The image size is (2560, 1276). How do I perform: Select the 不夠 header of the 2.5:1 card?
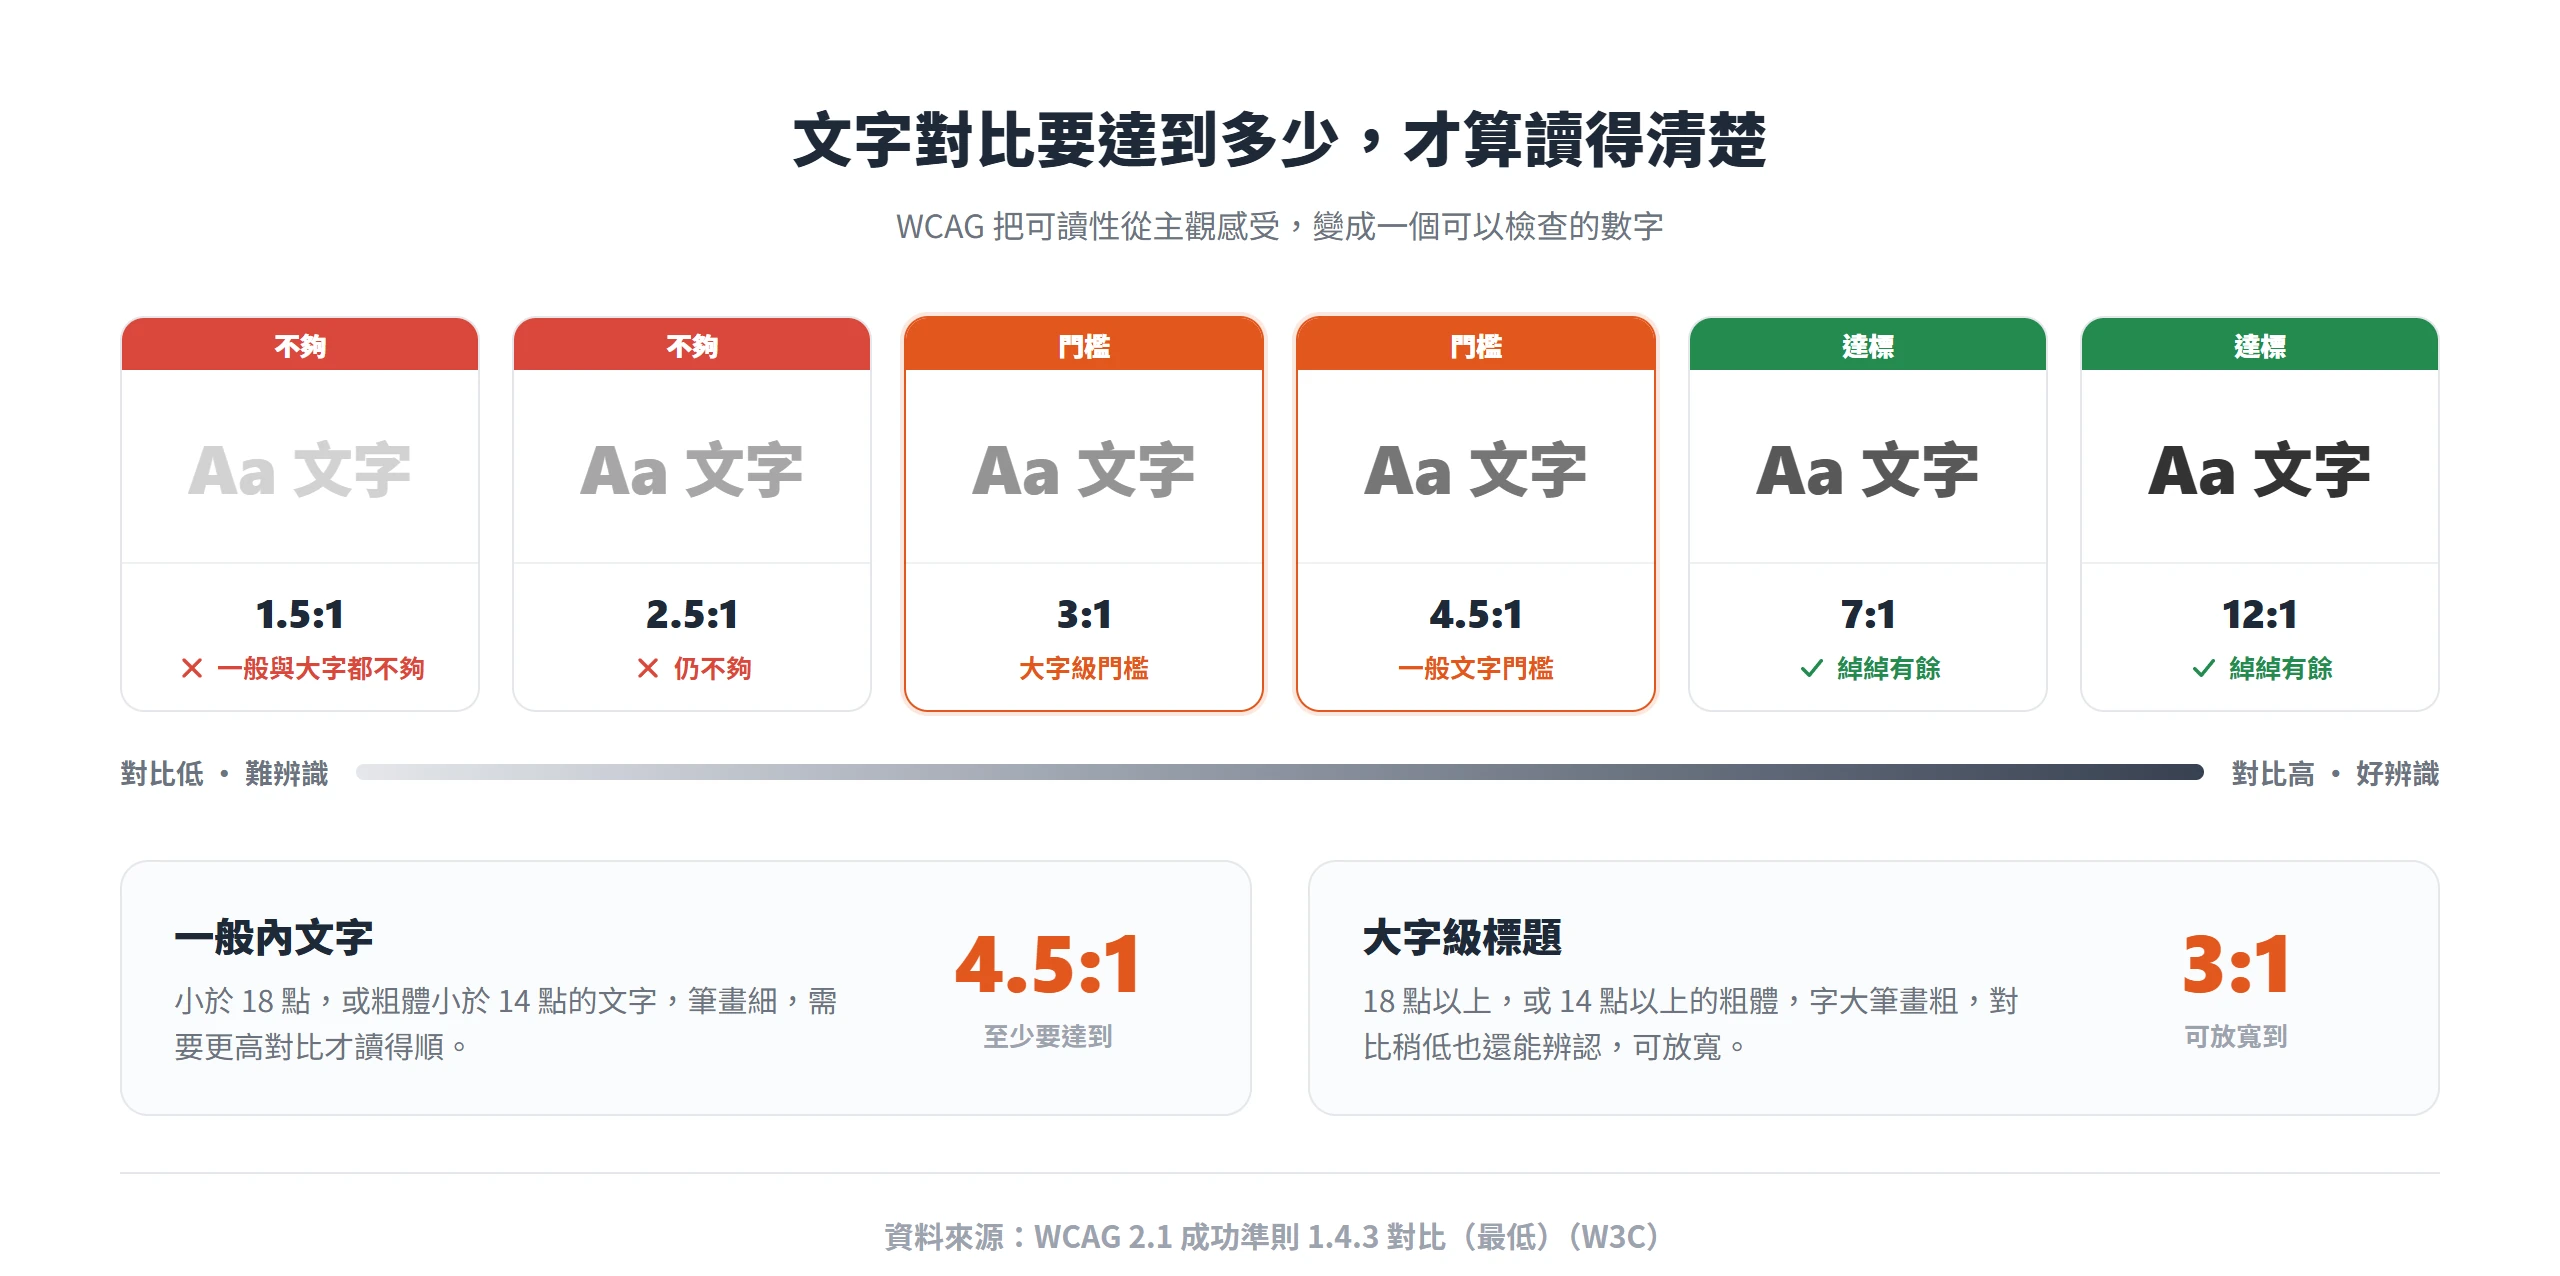coord(692,345)
